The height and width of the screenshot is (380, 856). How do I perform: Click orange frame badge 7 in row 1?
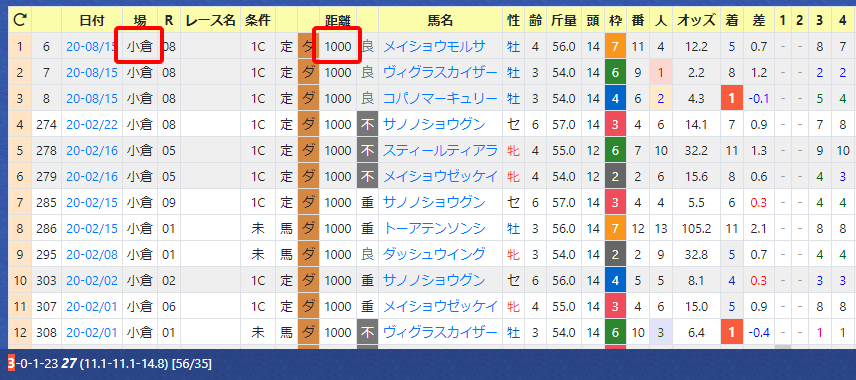[x=615, y=46]
